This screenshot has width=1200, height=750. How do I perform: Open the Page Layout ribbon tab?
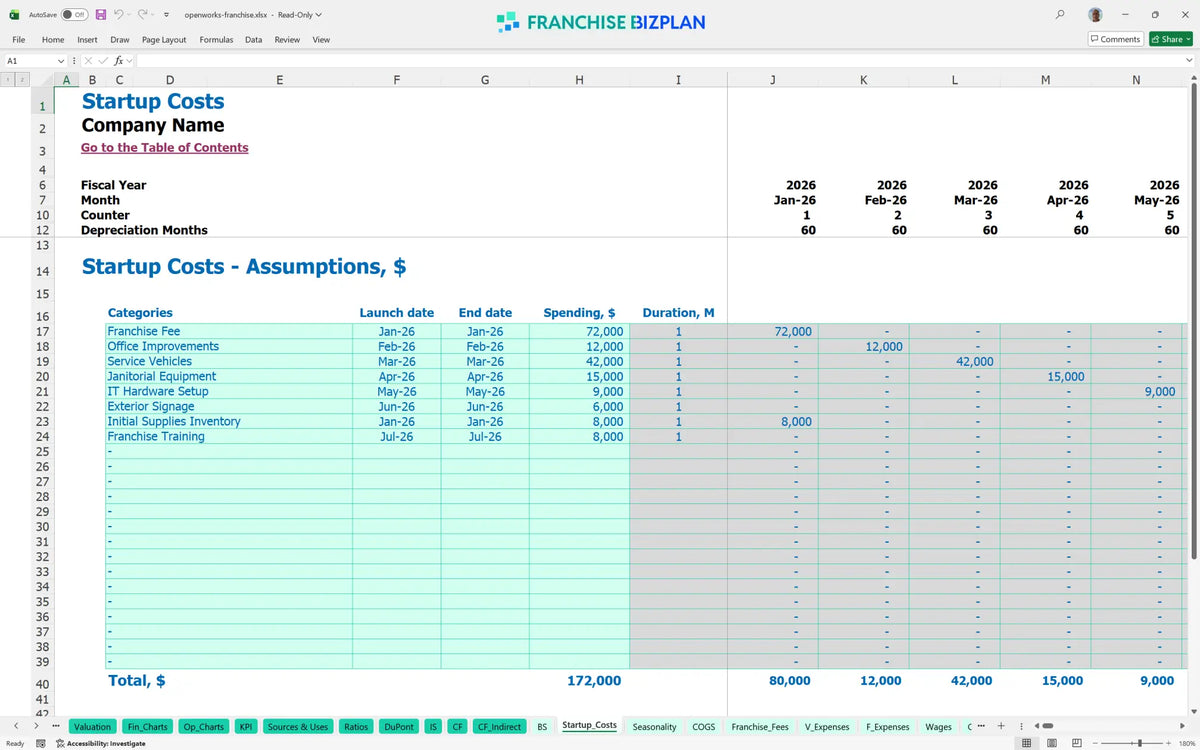coord(164,40)
